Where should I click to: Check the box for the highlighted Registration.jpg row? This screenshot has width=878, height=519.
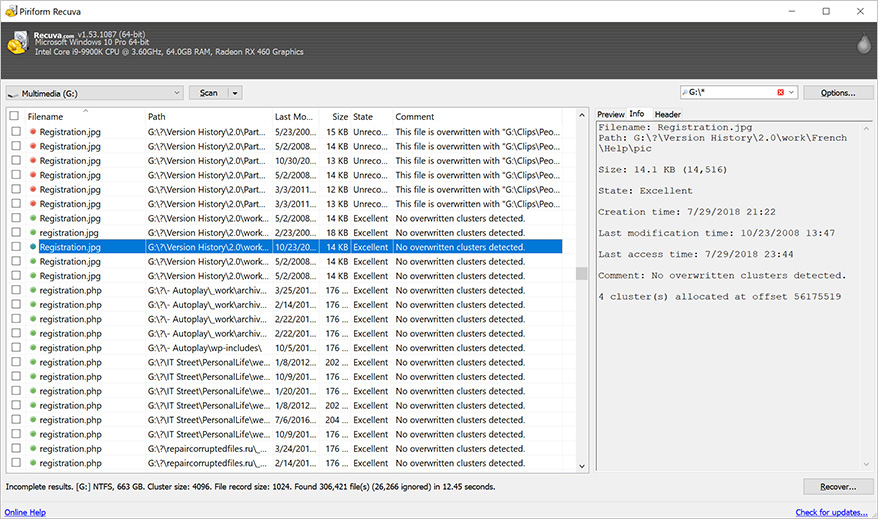click(16, 247)
